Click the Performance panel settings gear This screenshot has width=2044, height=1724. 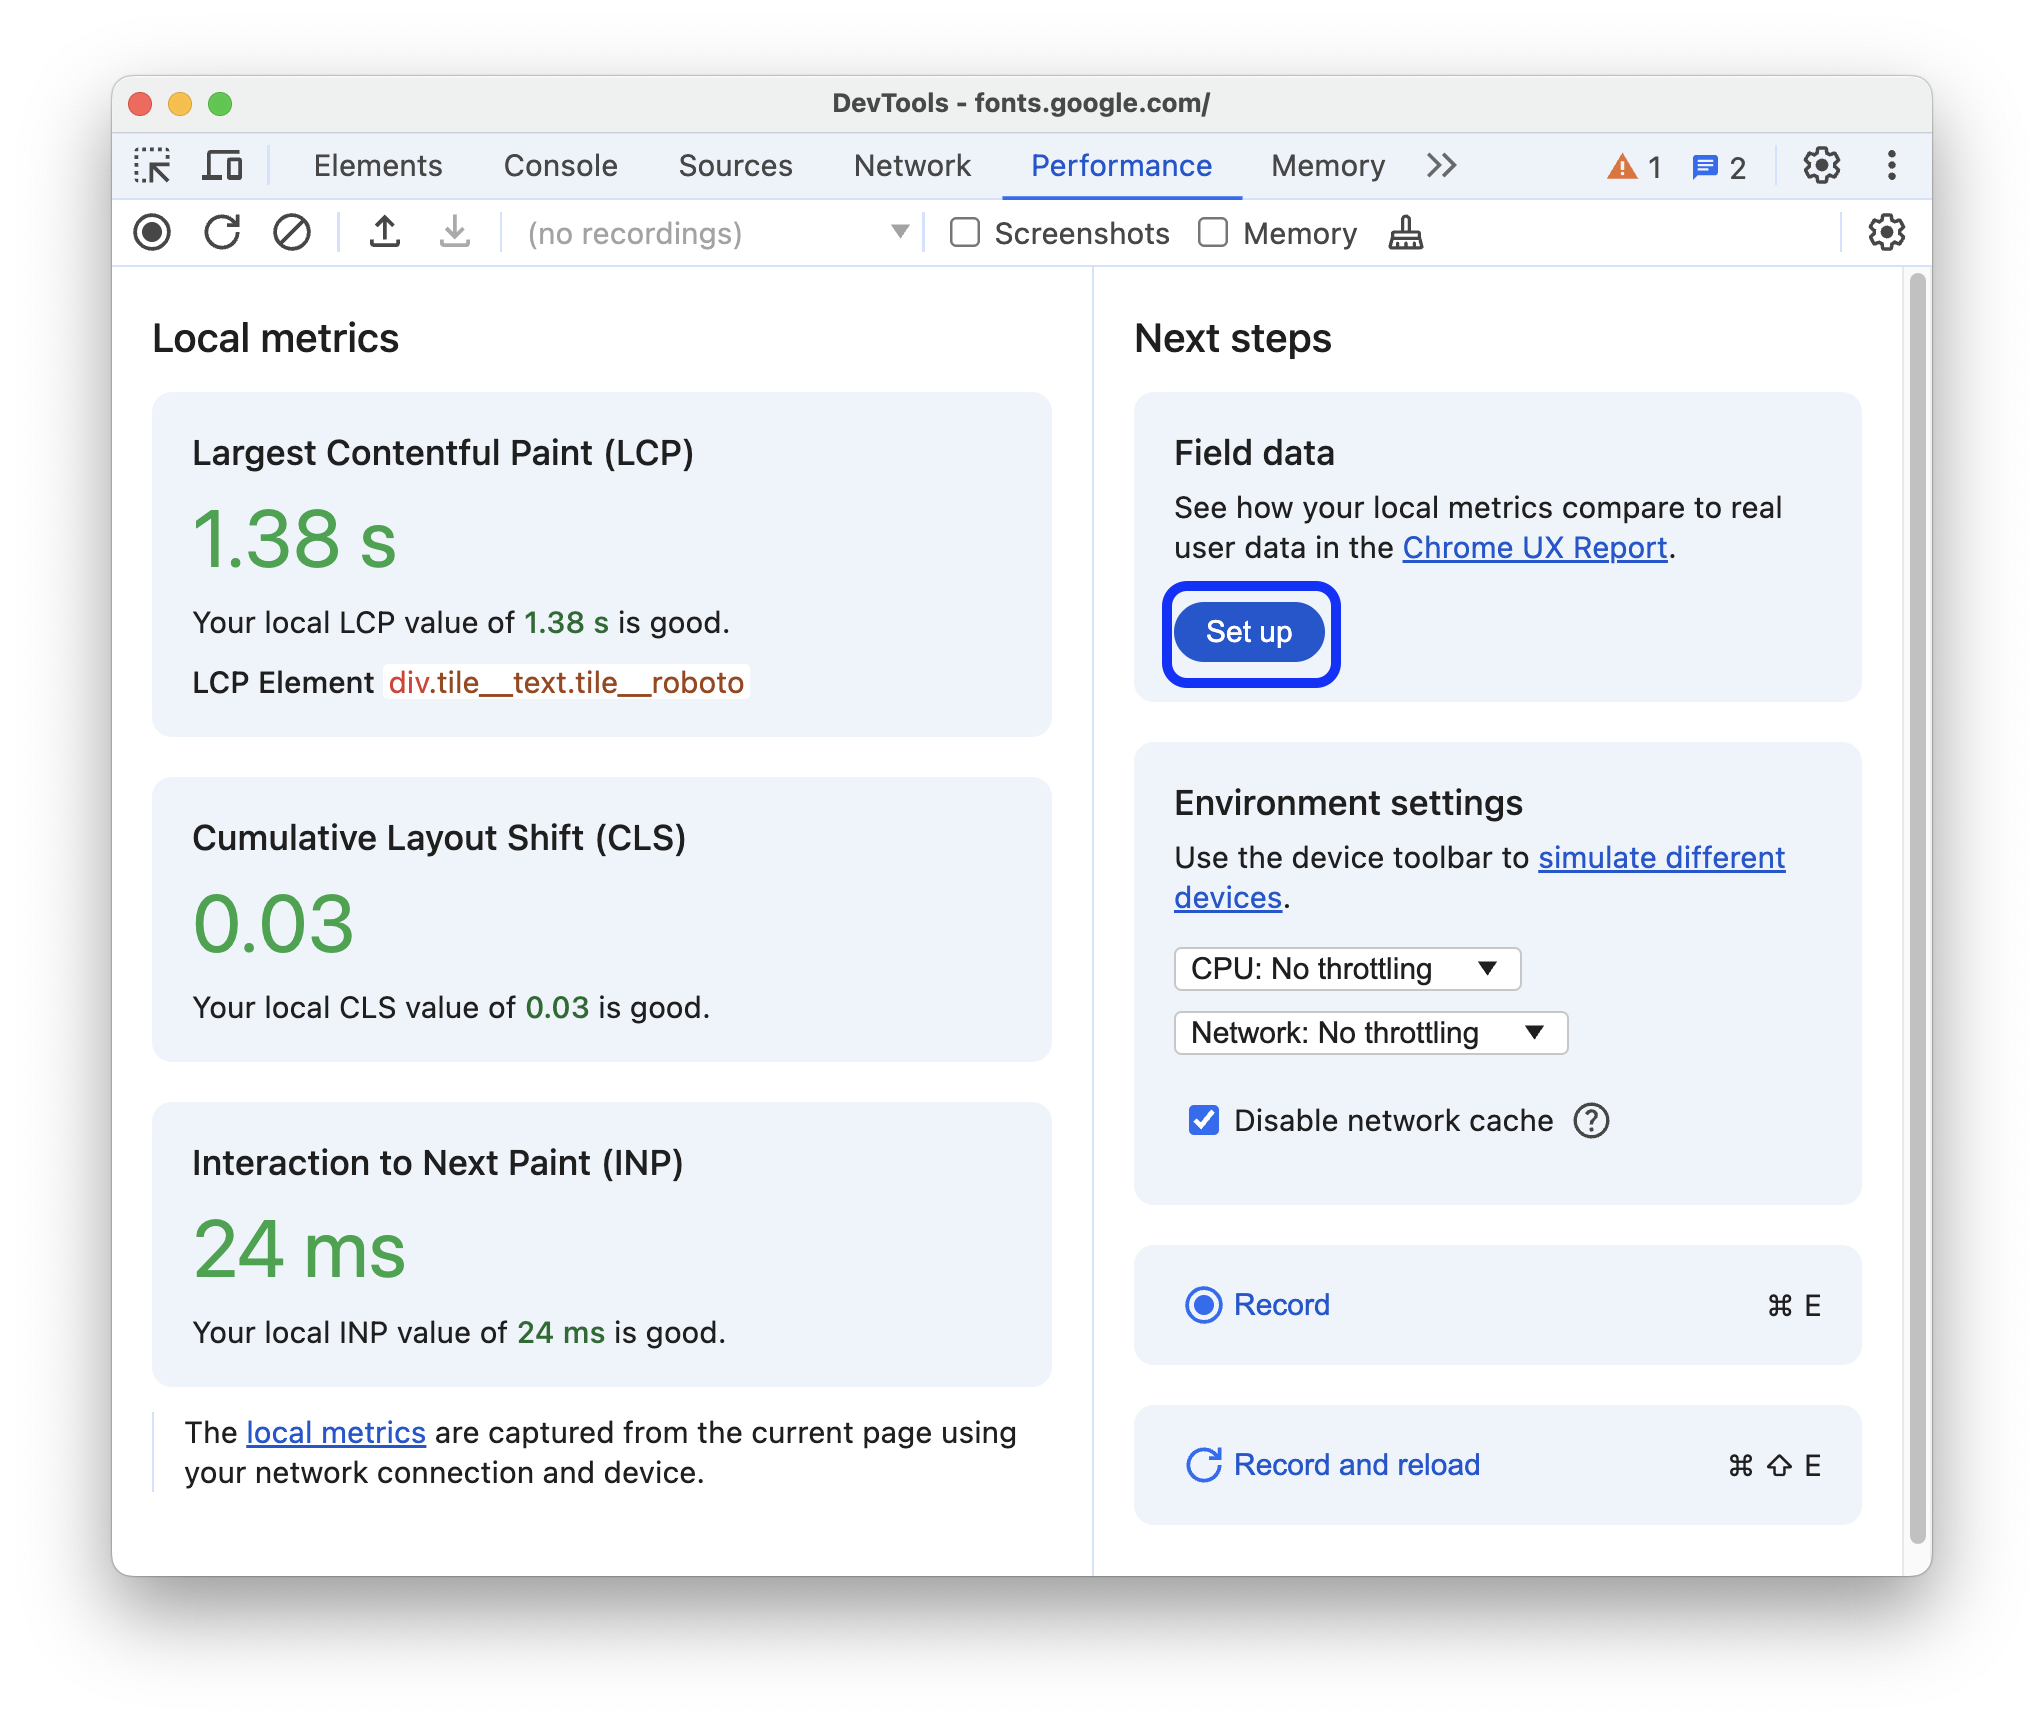pos(1885,233)
